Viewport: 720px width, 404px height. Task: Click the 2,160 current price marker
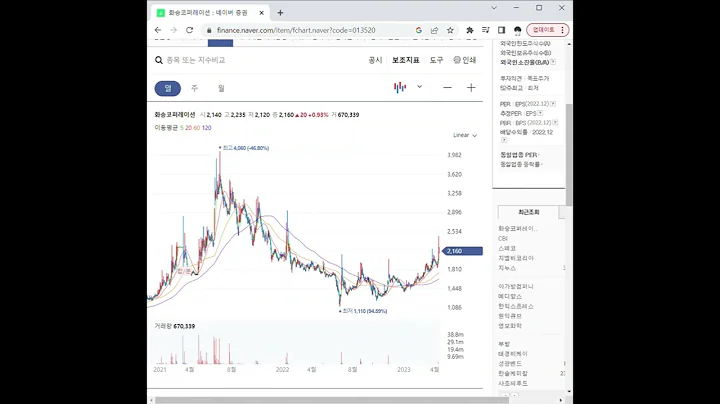[x=463, y=251]
